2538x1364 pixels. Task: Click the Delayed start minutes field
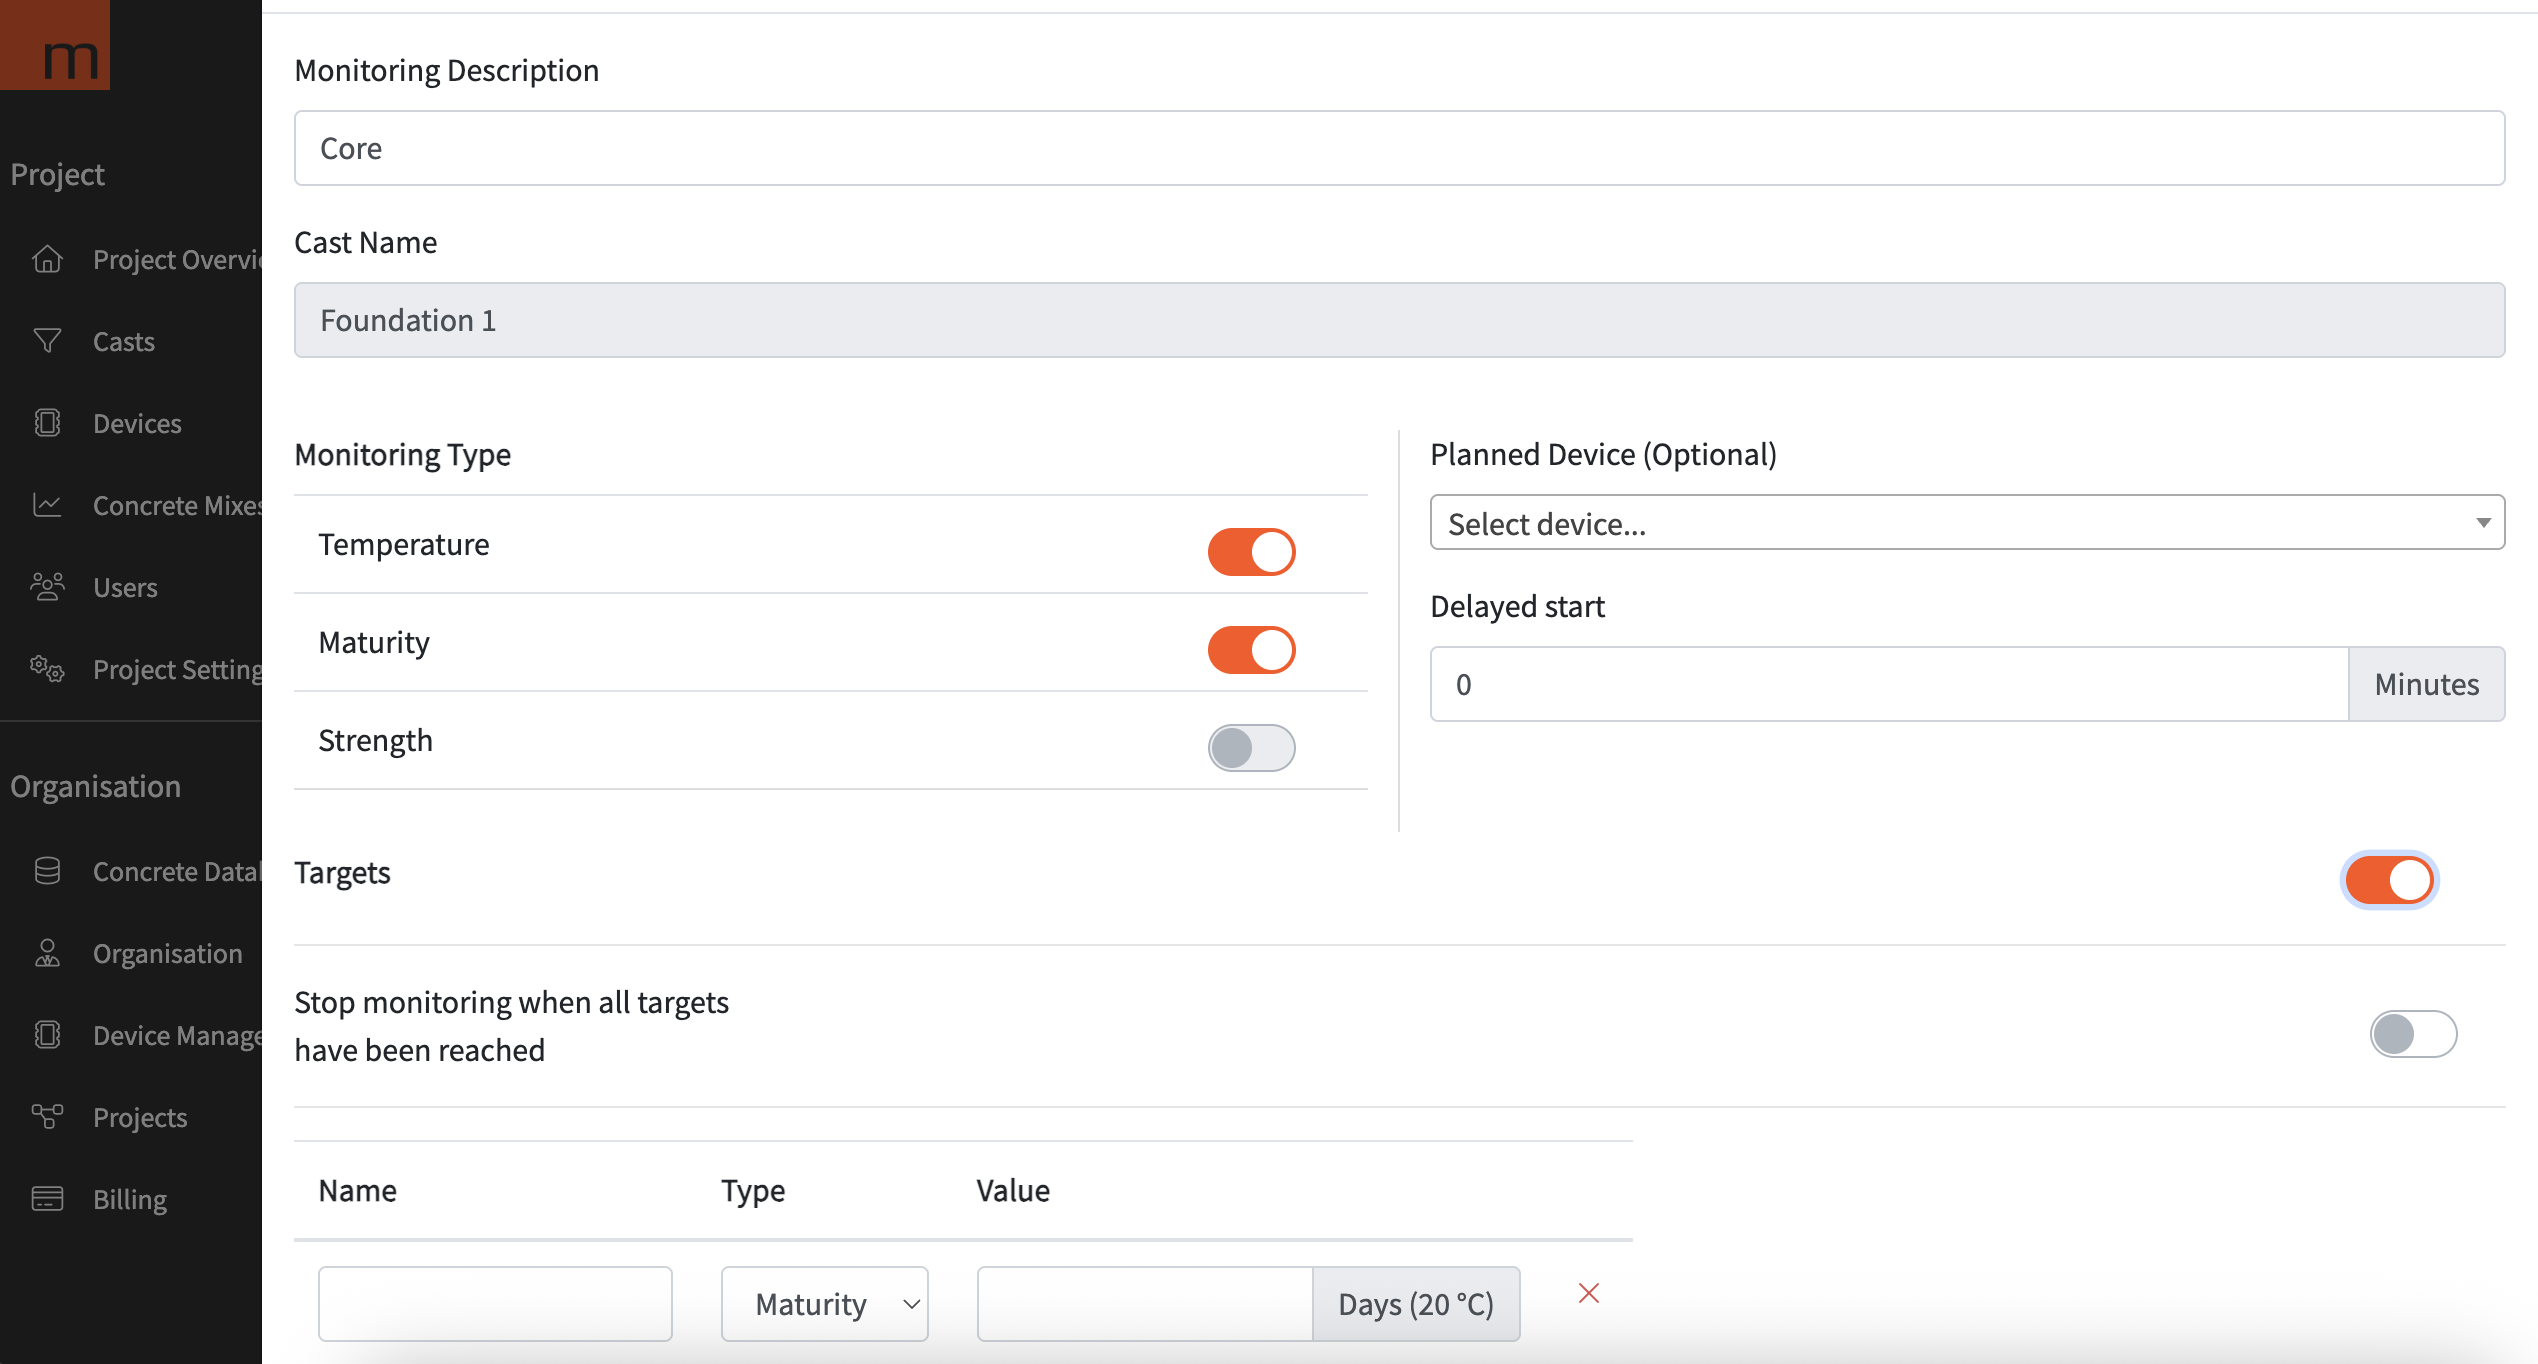(x=1888, y=684)
